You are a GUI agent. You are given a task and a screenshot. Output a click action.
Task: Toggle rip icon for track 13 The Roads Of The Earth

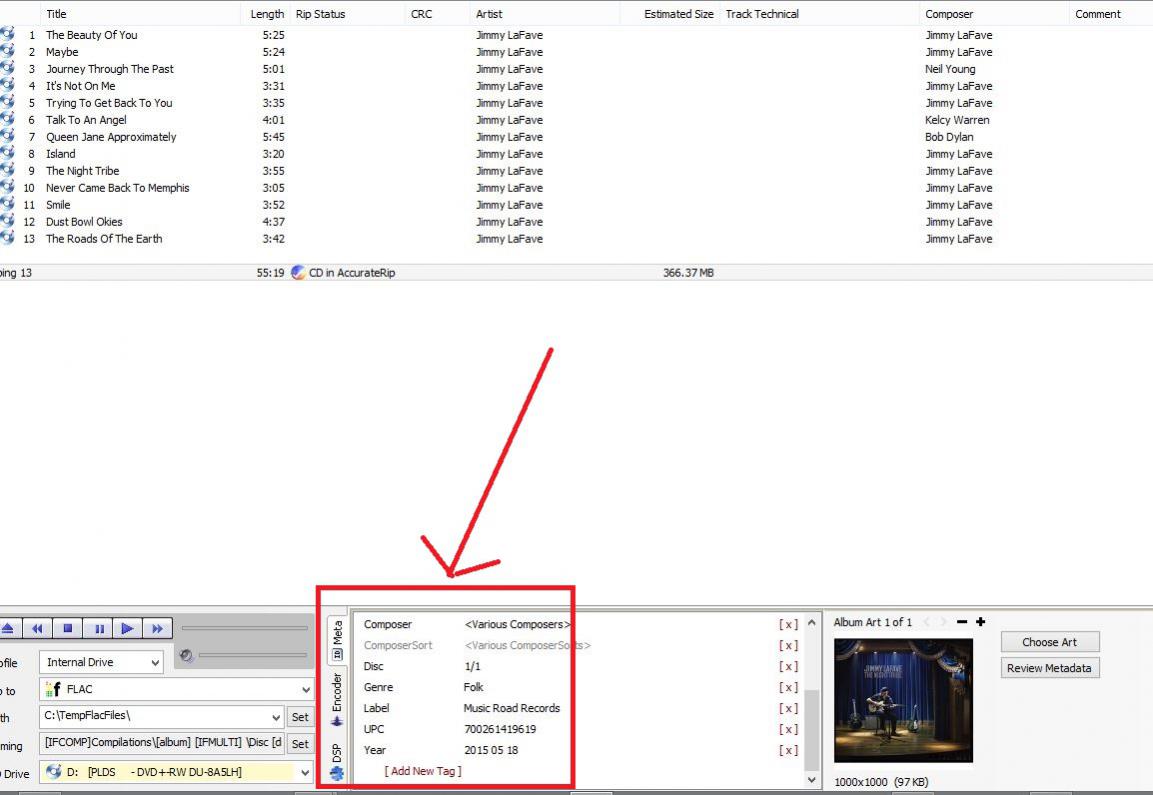[7, 239]
